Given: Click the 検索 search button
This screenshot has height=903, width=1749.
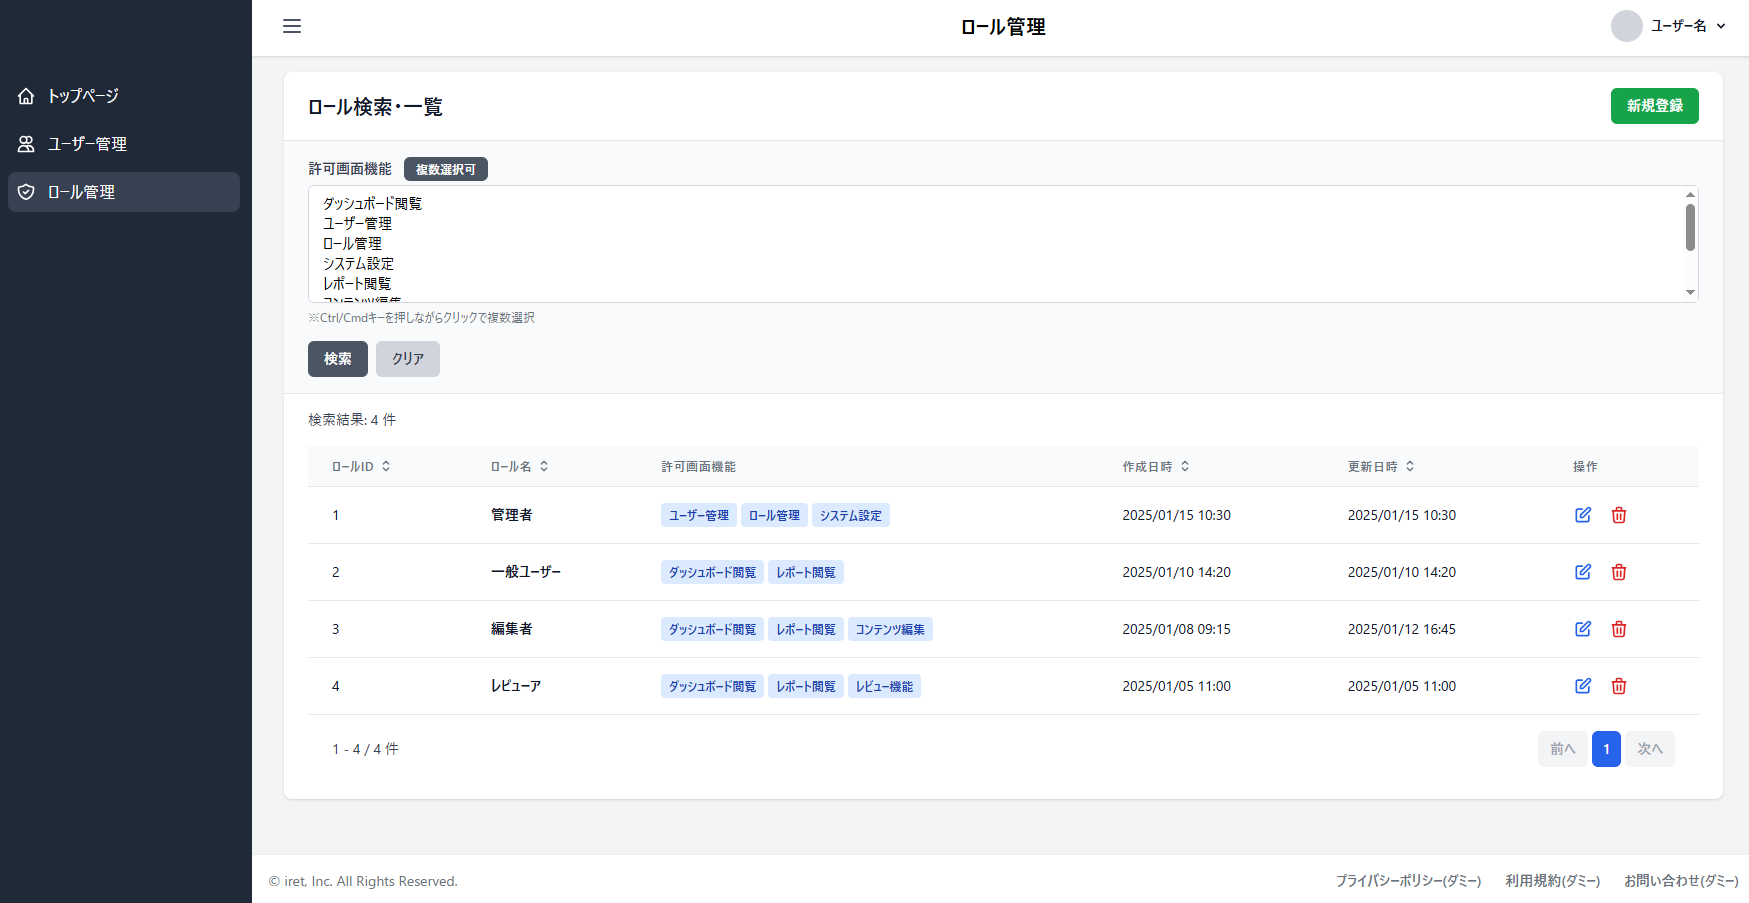Looking at the screenshot, I should click(x=337, y=359).
